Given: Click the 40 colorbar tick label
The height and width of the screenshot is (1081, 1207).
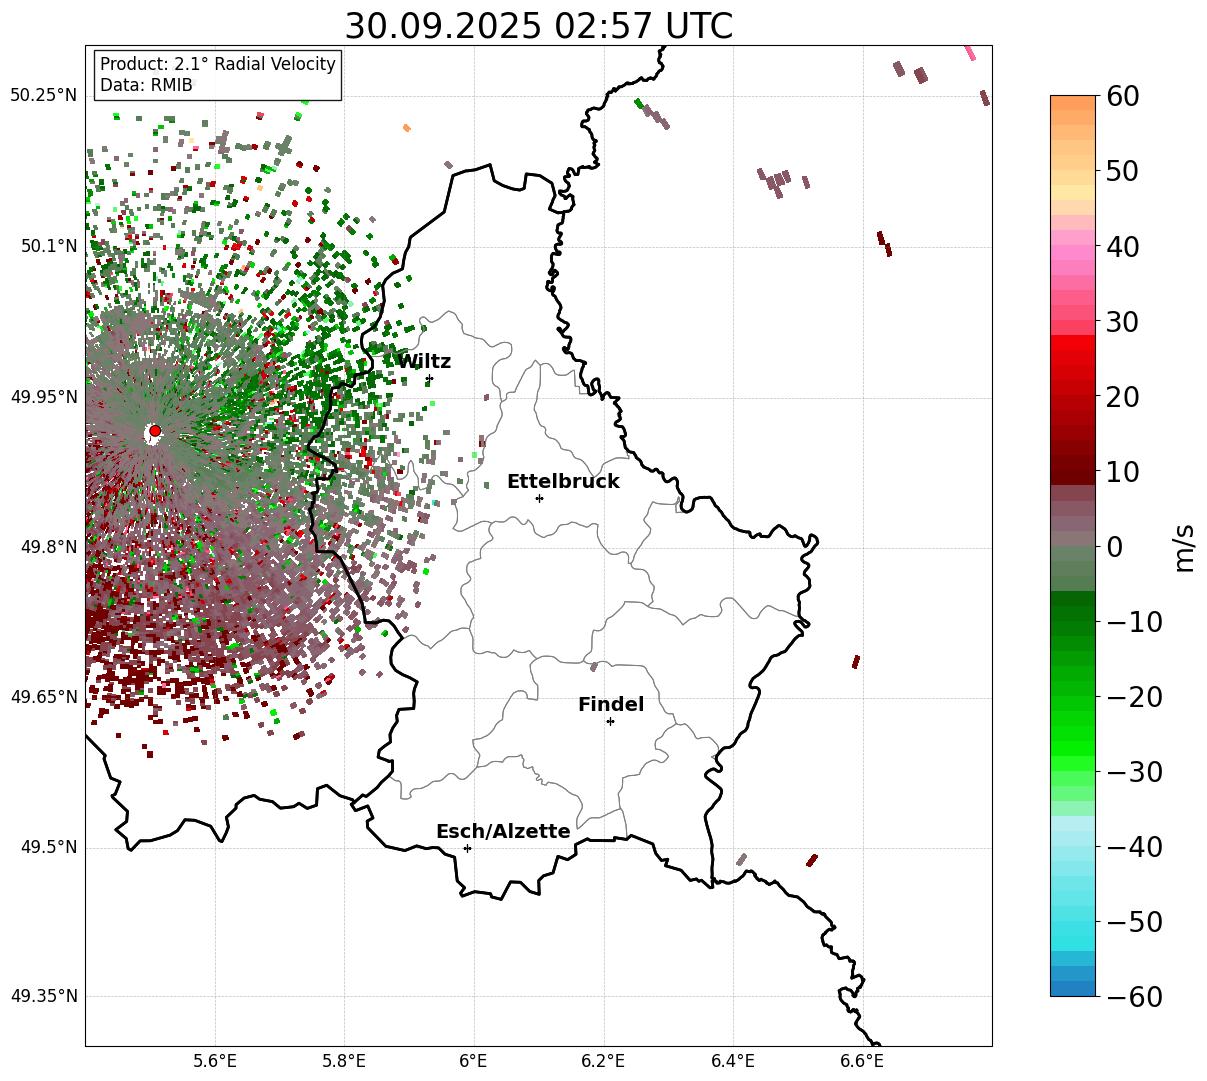Looking at the screenshot, I should (x=1122, y=246).
